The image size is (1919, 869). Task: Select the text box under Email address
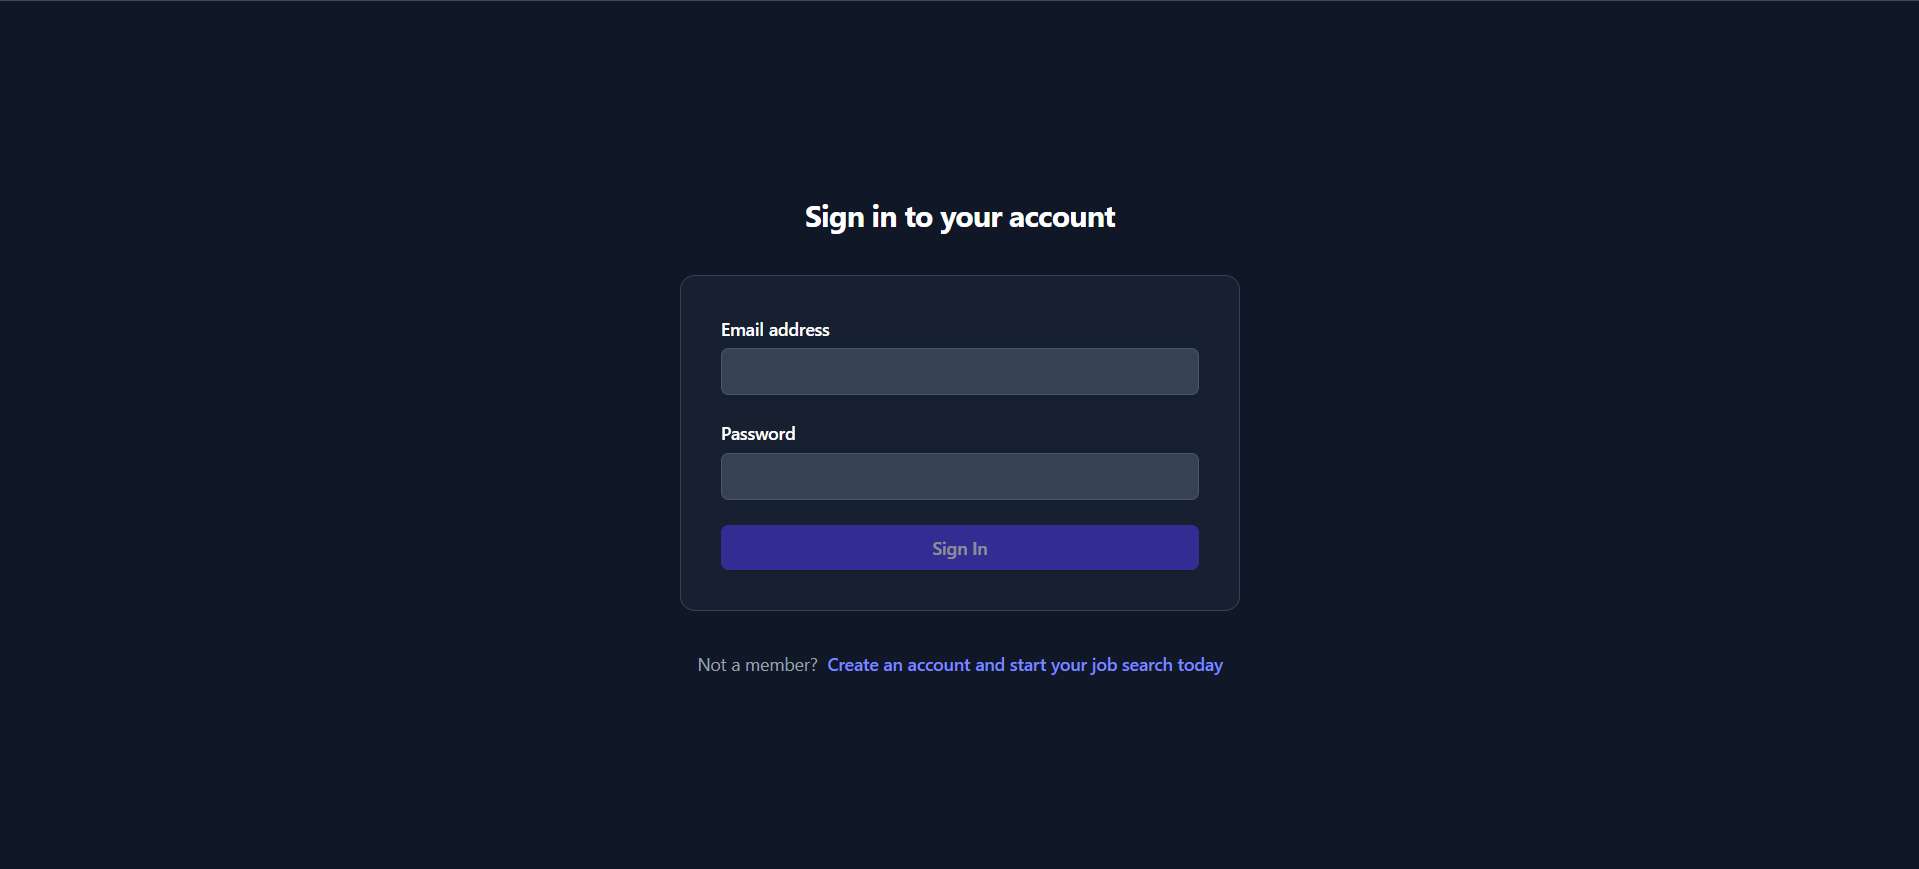click(x=959, y=371)
